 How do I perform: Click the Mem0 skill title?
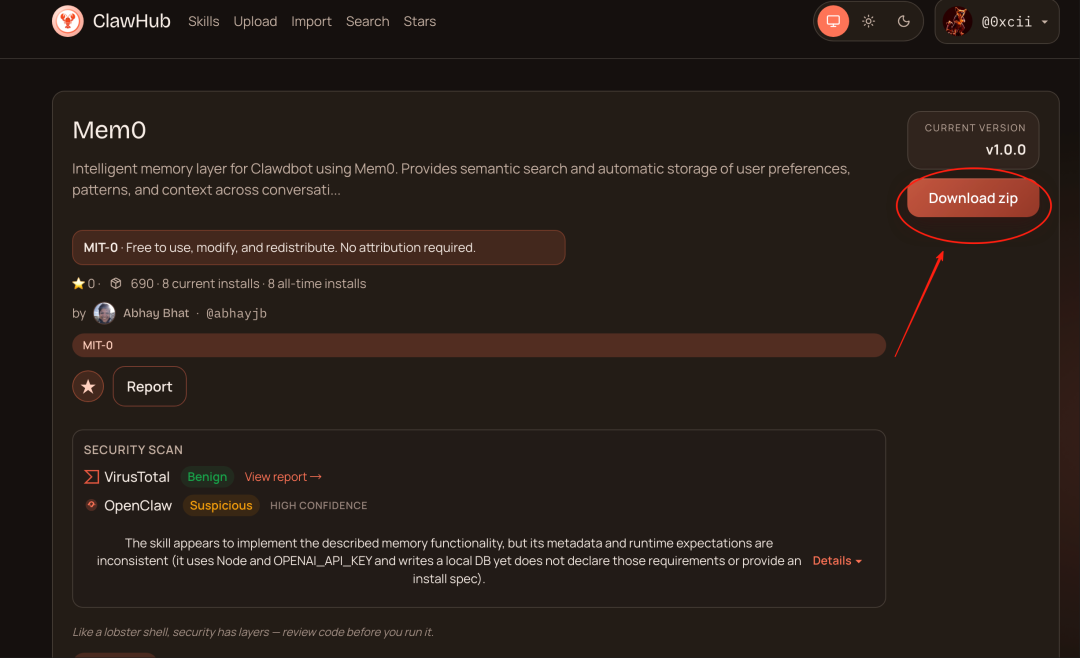click(x=109, y=130)
